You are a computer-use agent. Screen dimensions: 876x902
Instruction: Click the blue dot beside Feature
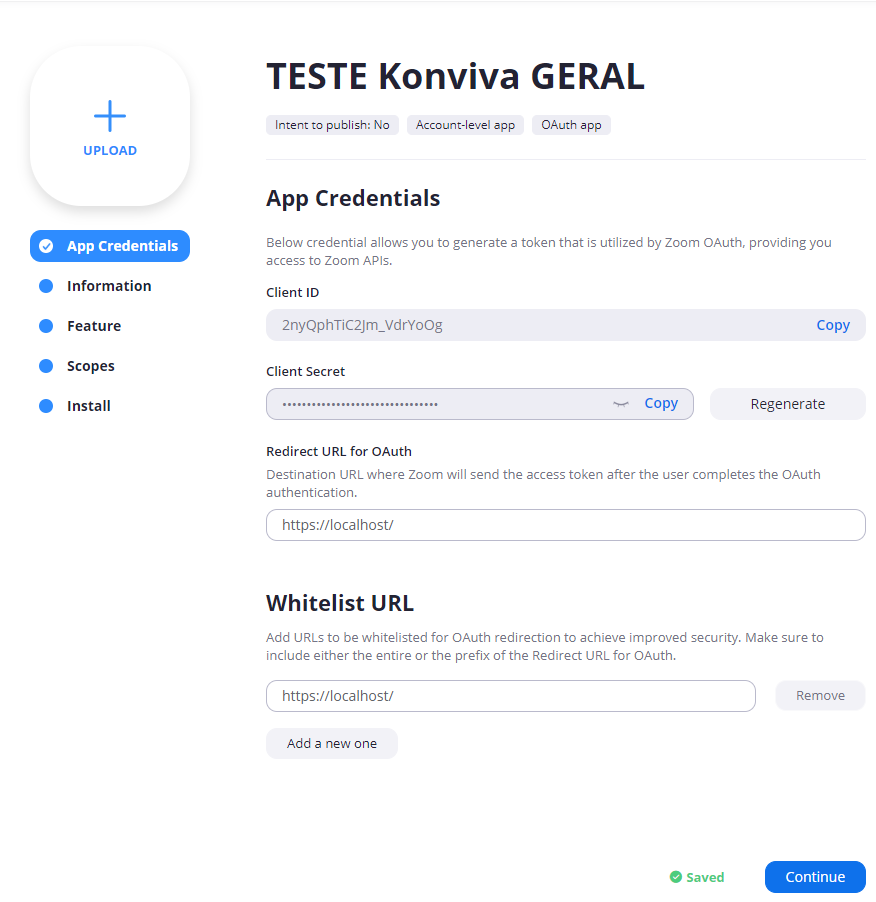46,326
